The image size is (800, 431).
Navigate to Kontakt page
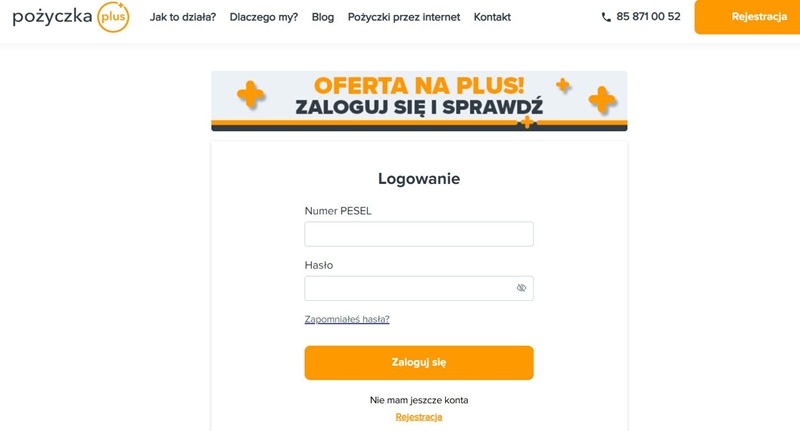492,17
